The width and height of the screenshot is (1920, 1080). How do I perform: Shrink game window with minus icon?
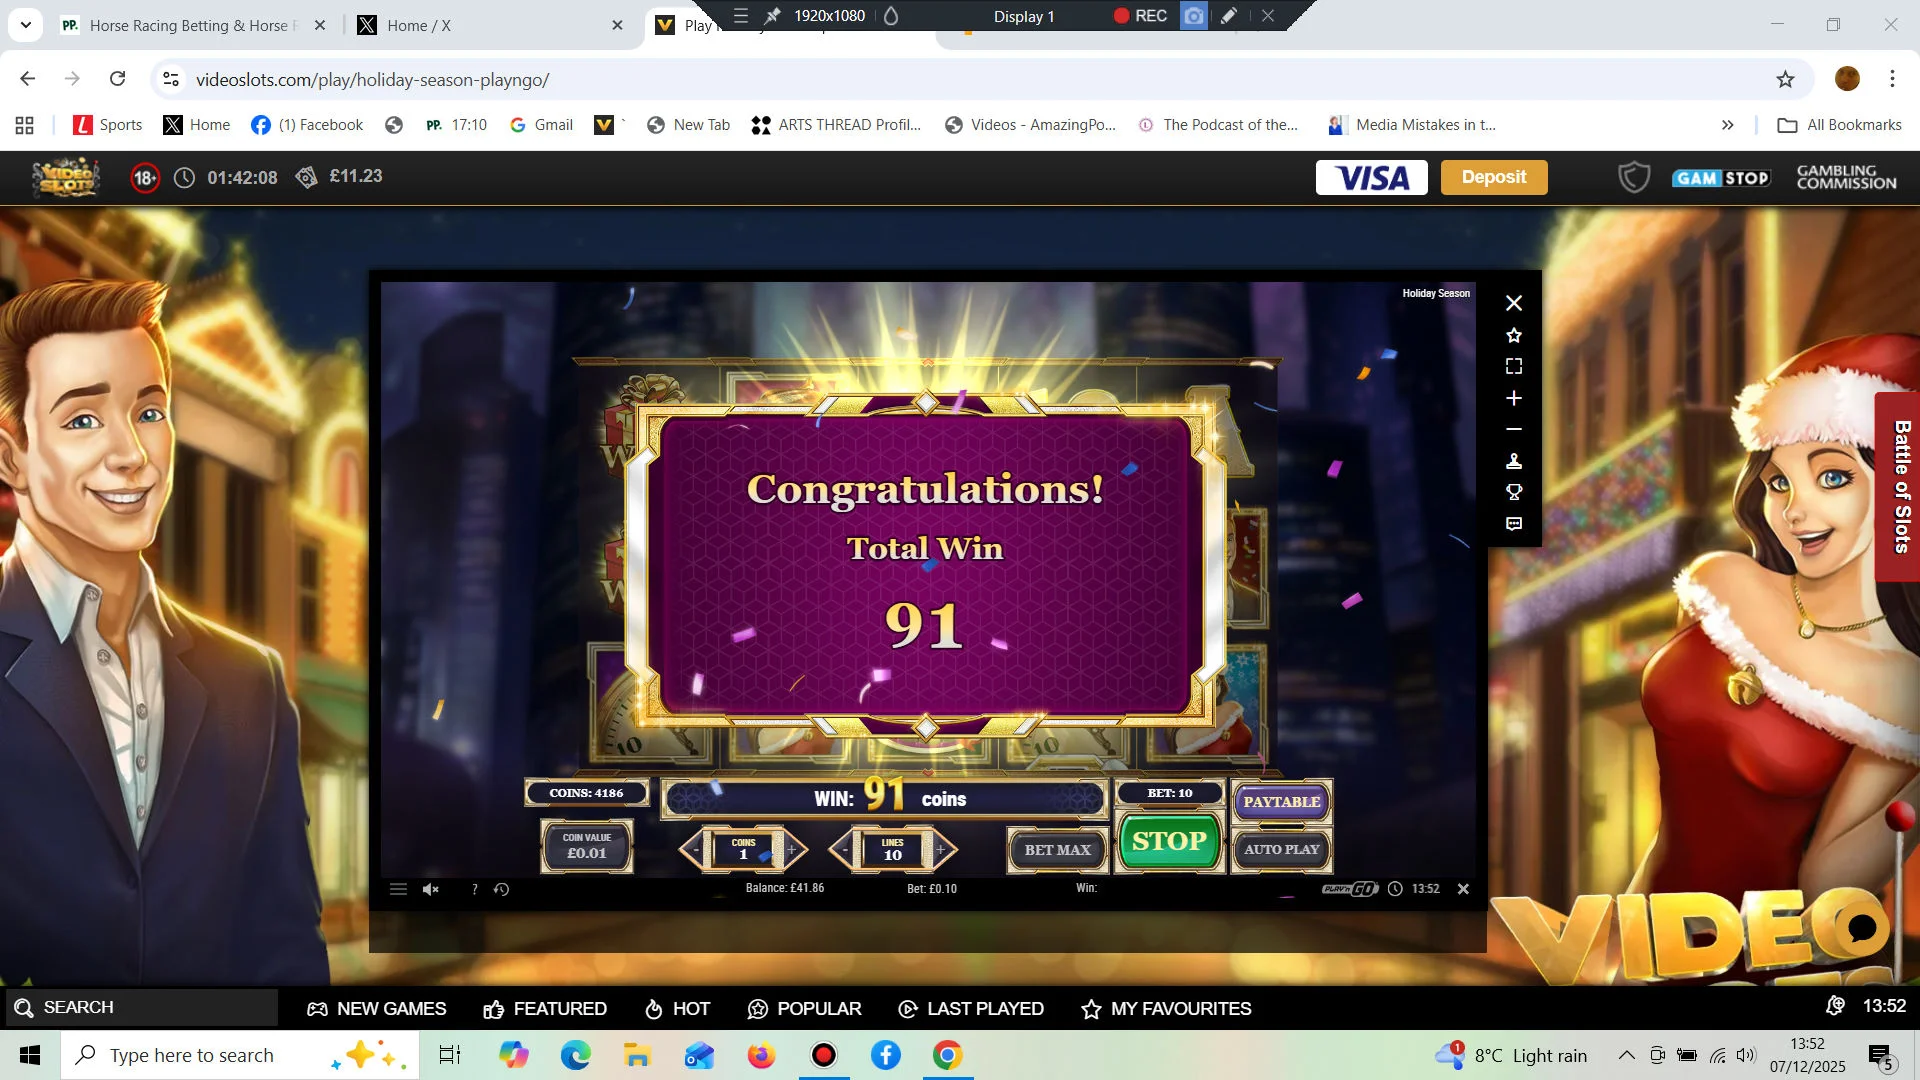(1514, 429)
